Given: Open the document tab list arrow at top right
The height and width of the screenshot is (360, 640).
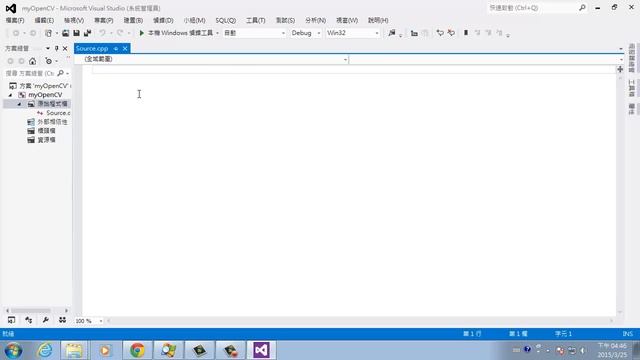Looking at the screenshot, I should (621, 49).
